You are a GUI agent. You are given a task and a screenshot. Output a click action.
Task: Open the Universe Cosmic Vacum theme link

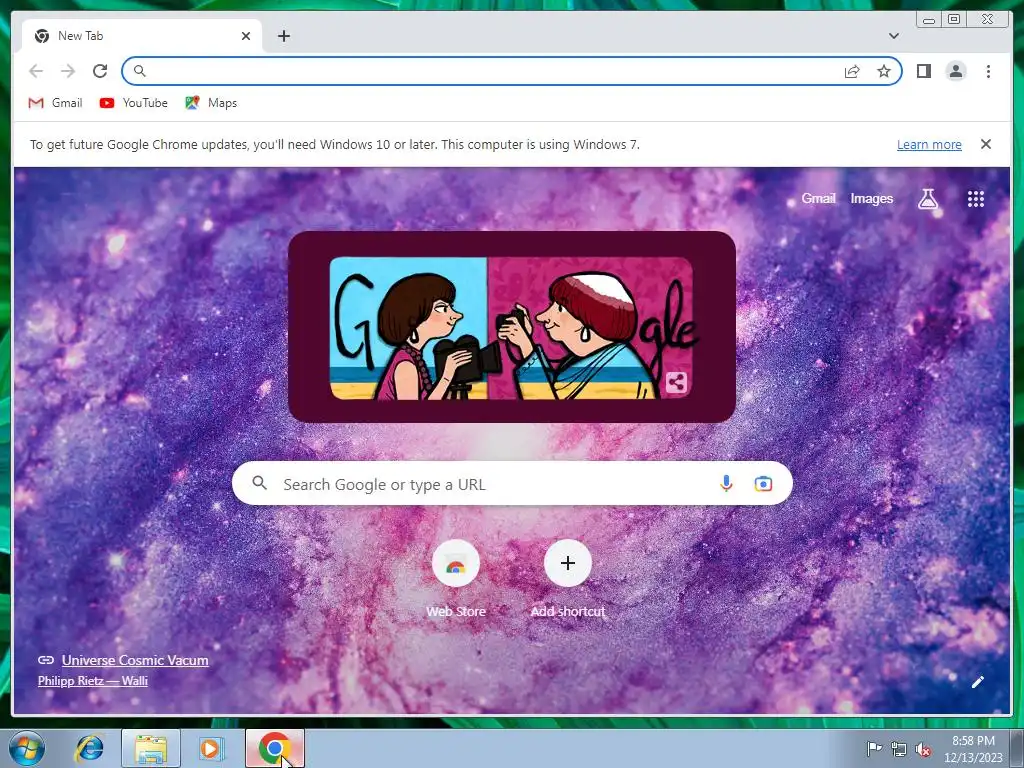click(x=135, y=660)
